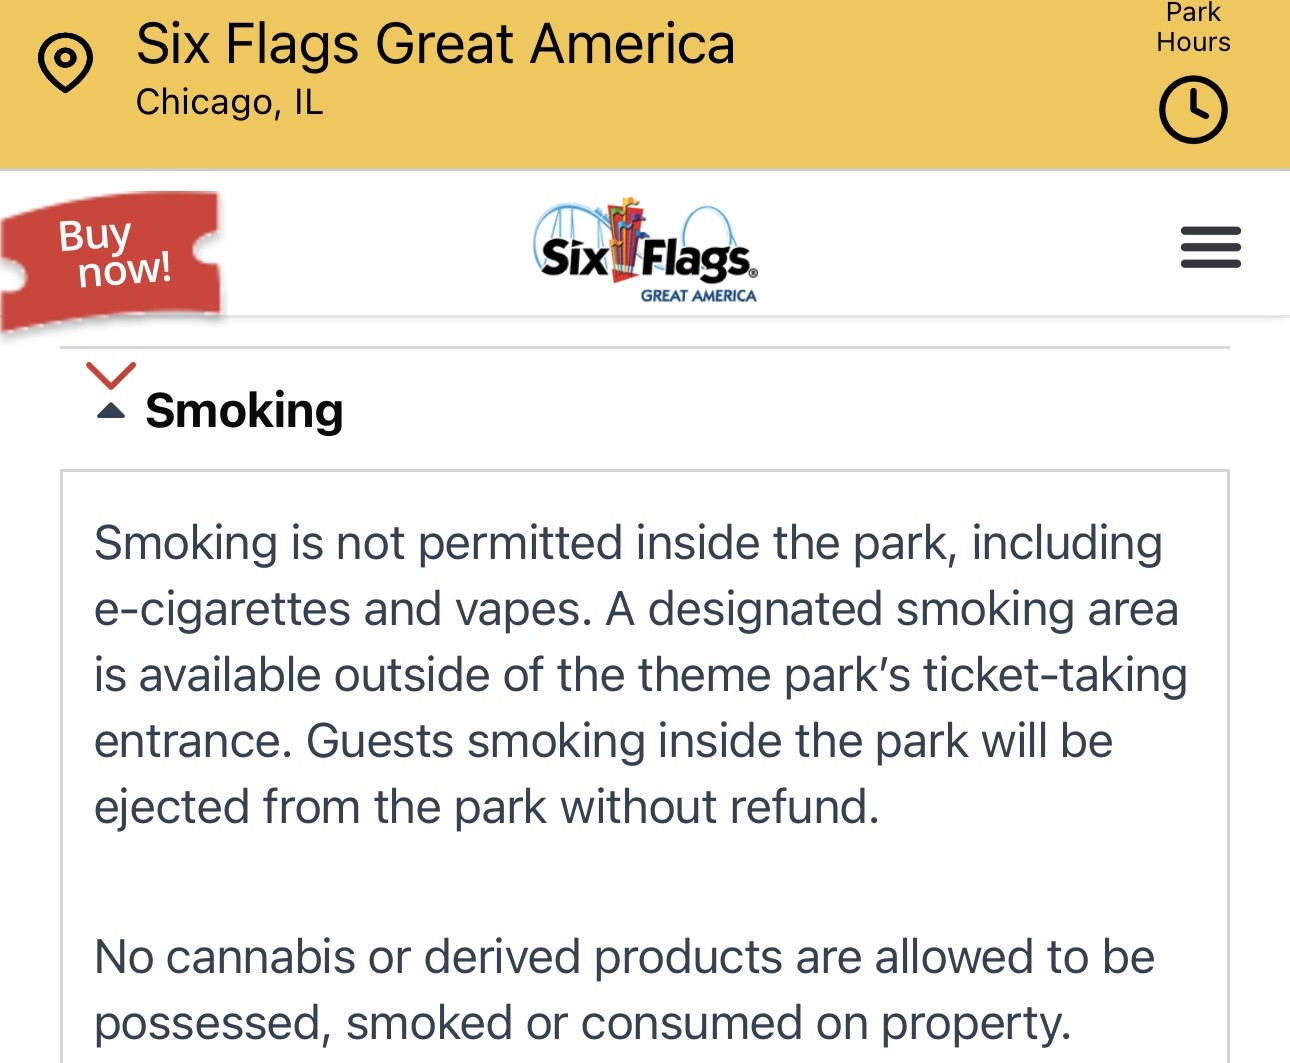1290x1063 pixels.
Task: Collapse Smoking section with dark triangle
Action: pos(110,410)
